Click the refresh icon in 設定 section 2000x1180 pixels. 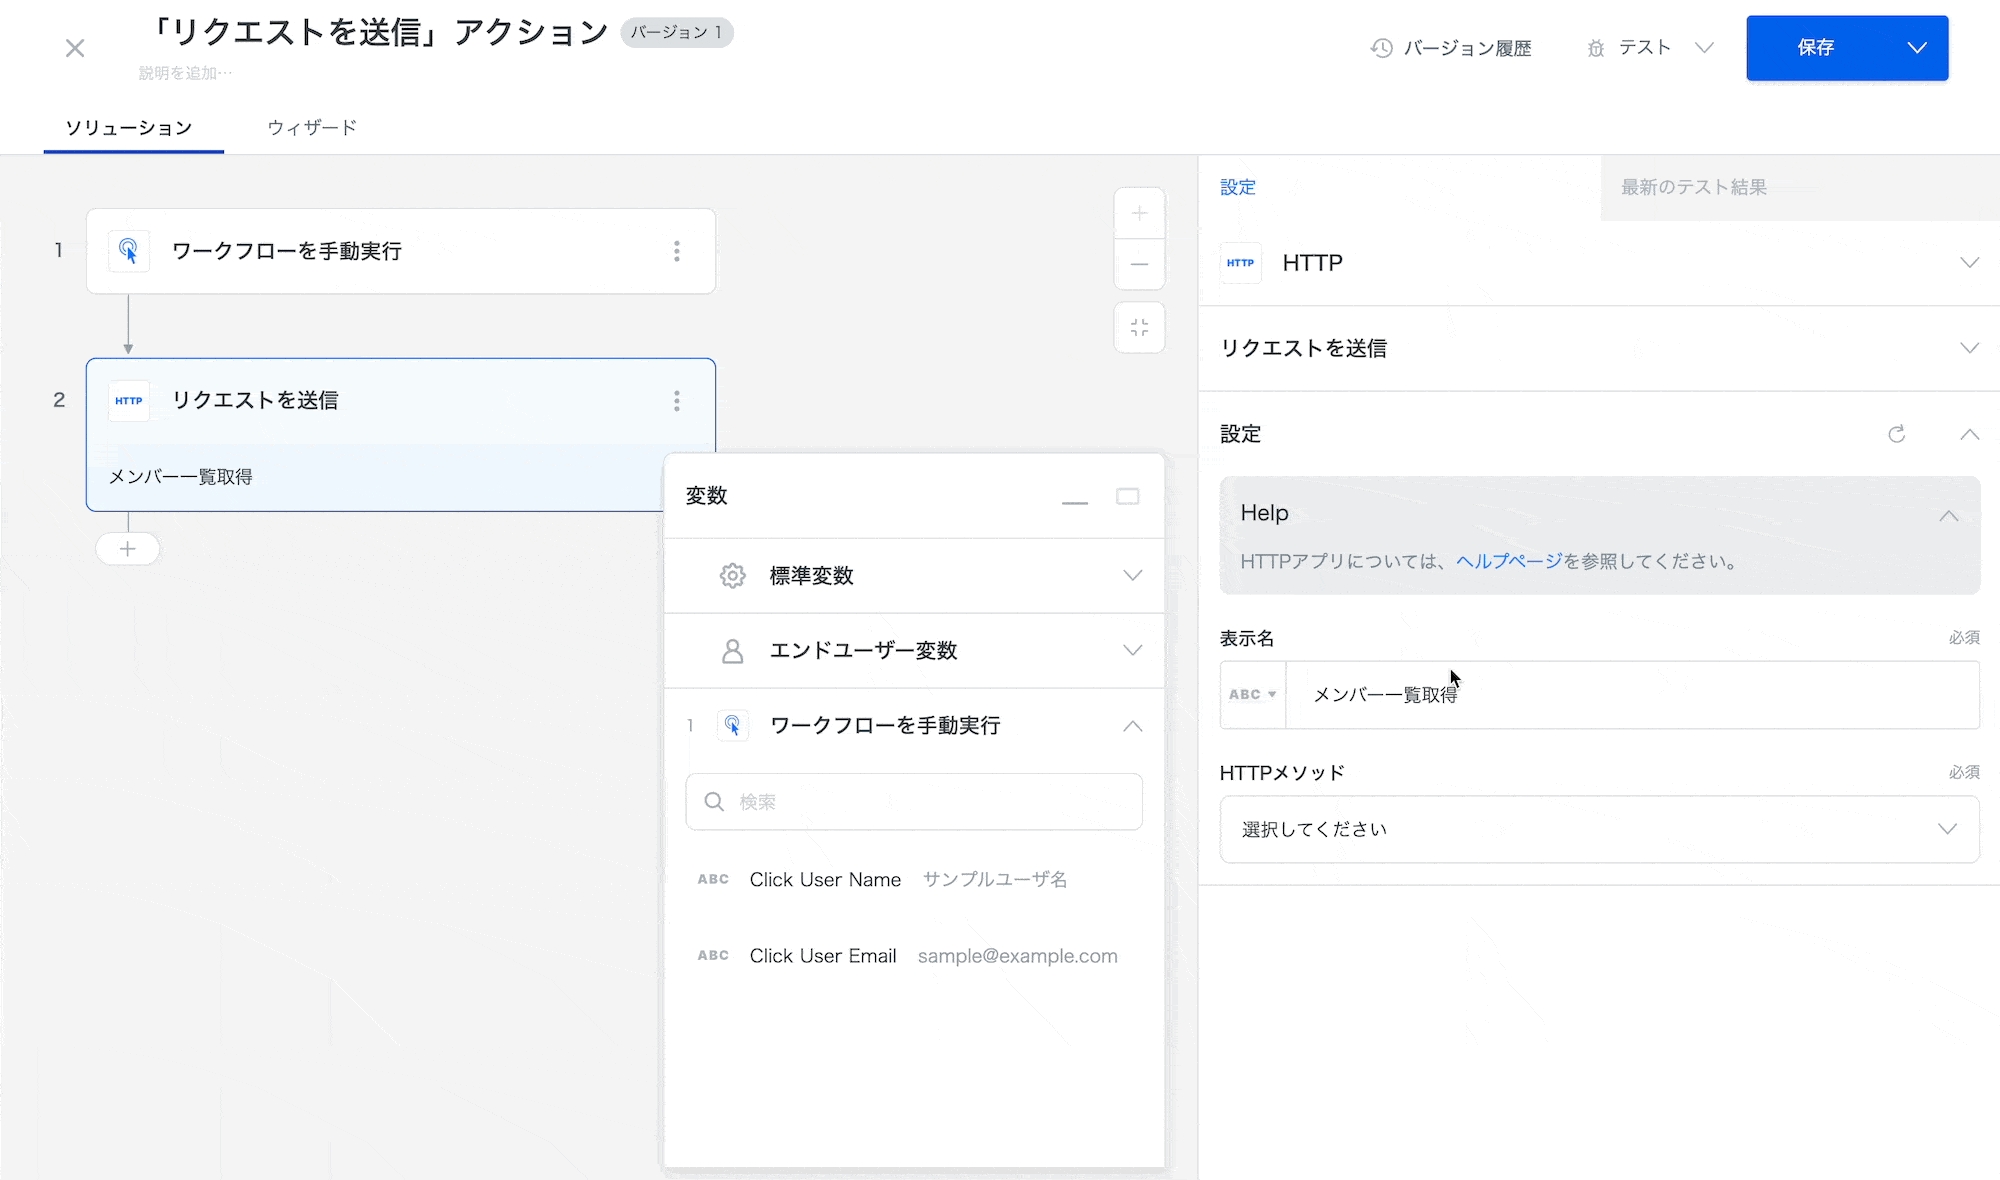(x=1896, y=434)
